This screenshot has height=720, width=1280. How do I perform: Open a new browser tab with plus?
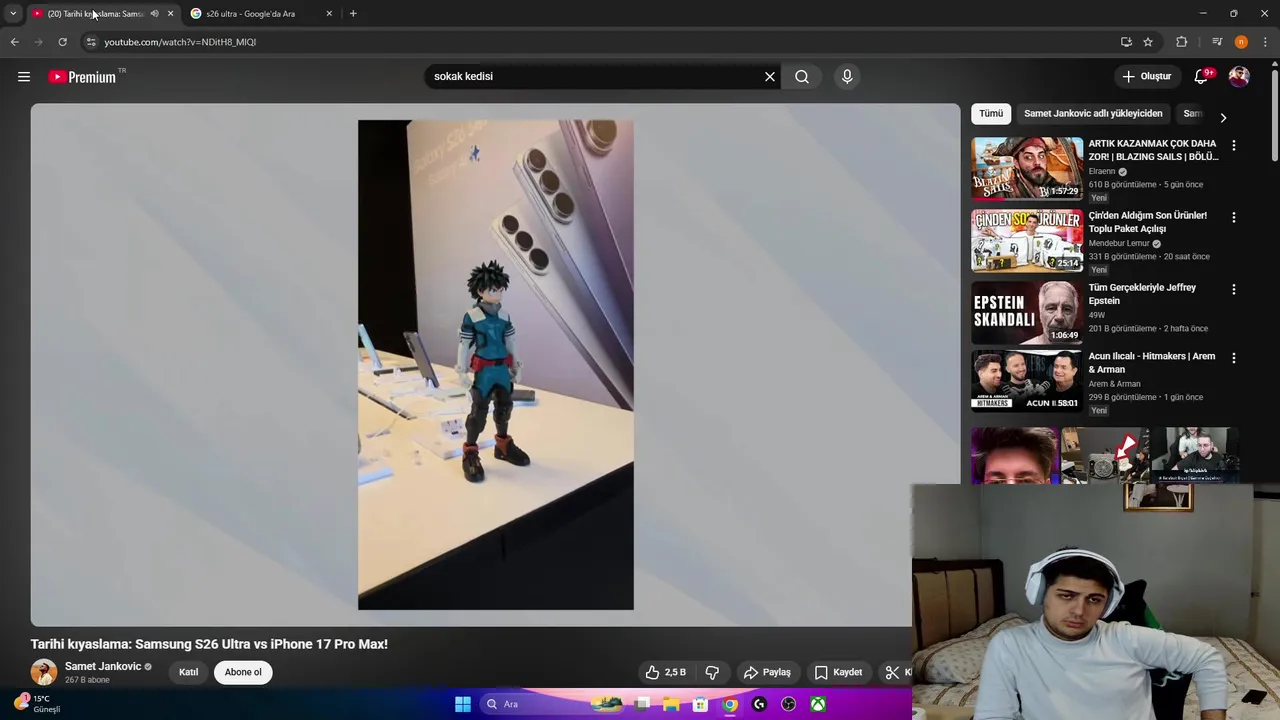click(353, 14)
